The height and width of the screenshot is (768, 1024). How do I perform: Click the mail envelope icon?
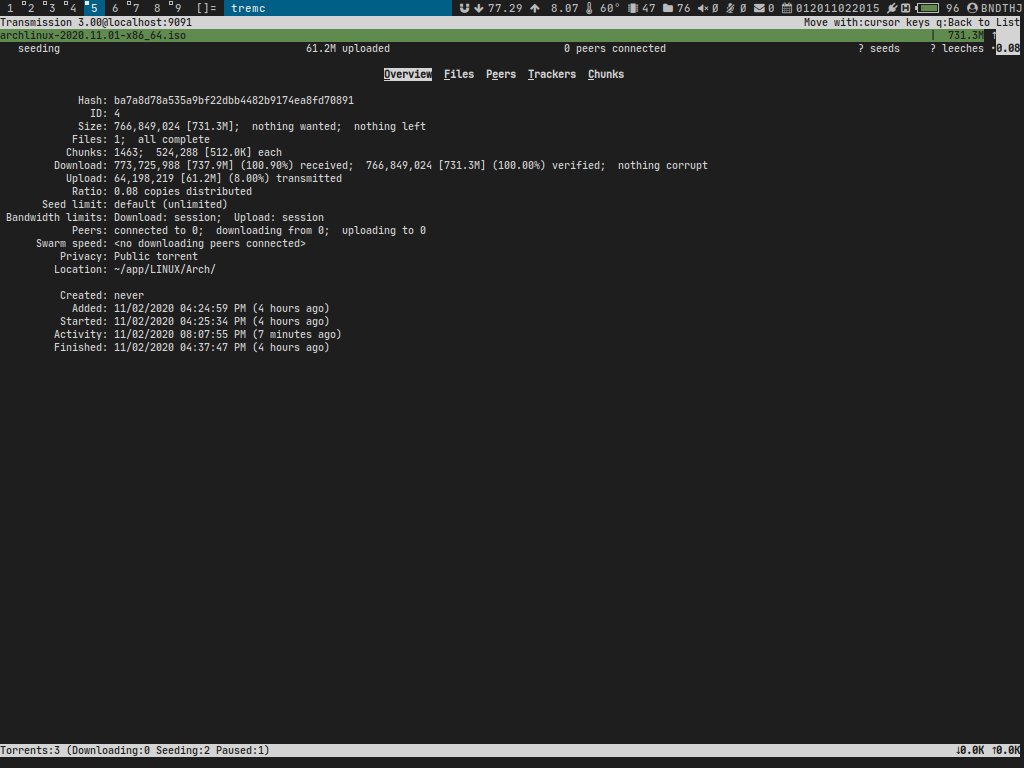coord(759,8)
